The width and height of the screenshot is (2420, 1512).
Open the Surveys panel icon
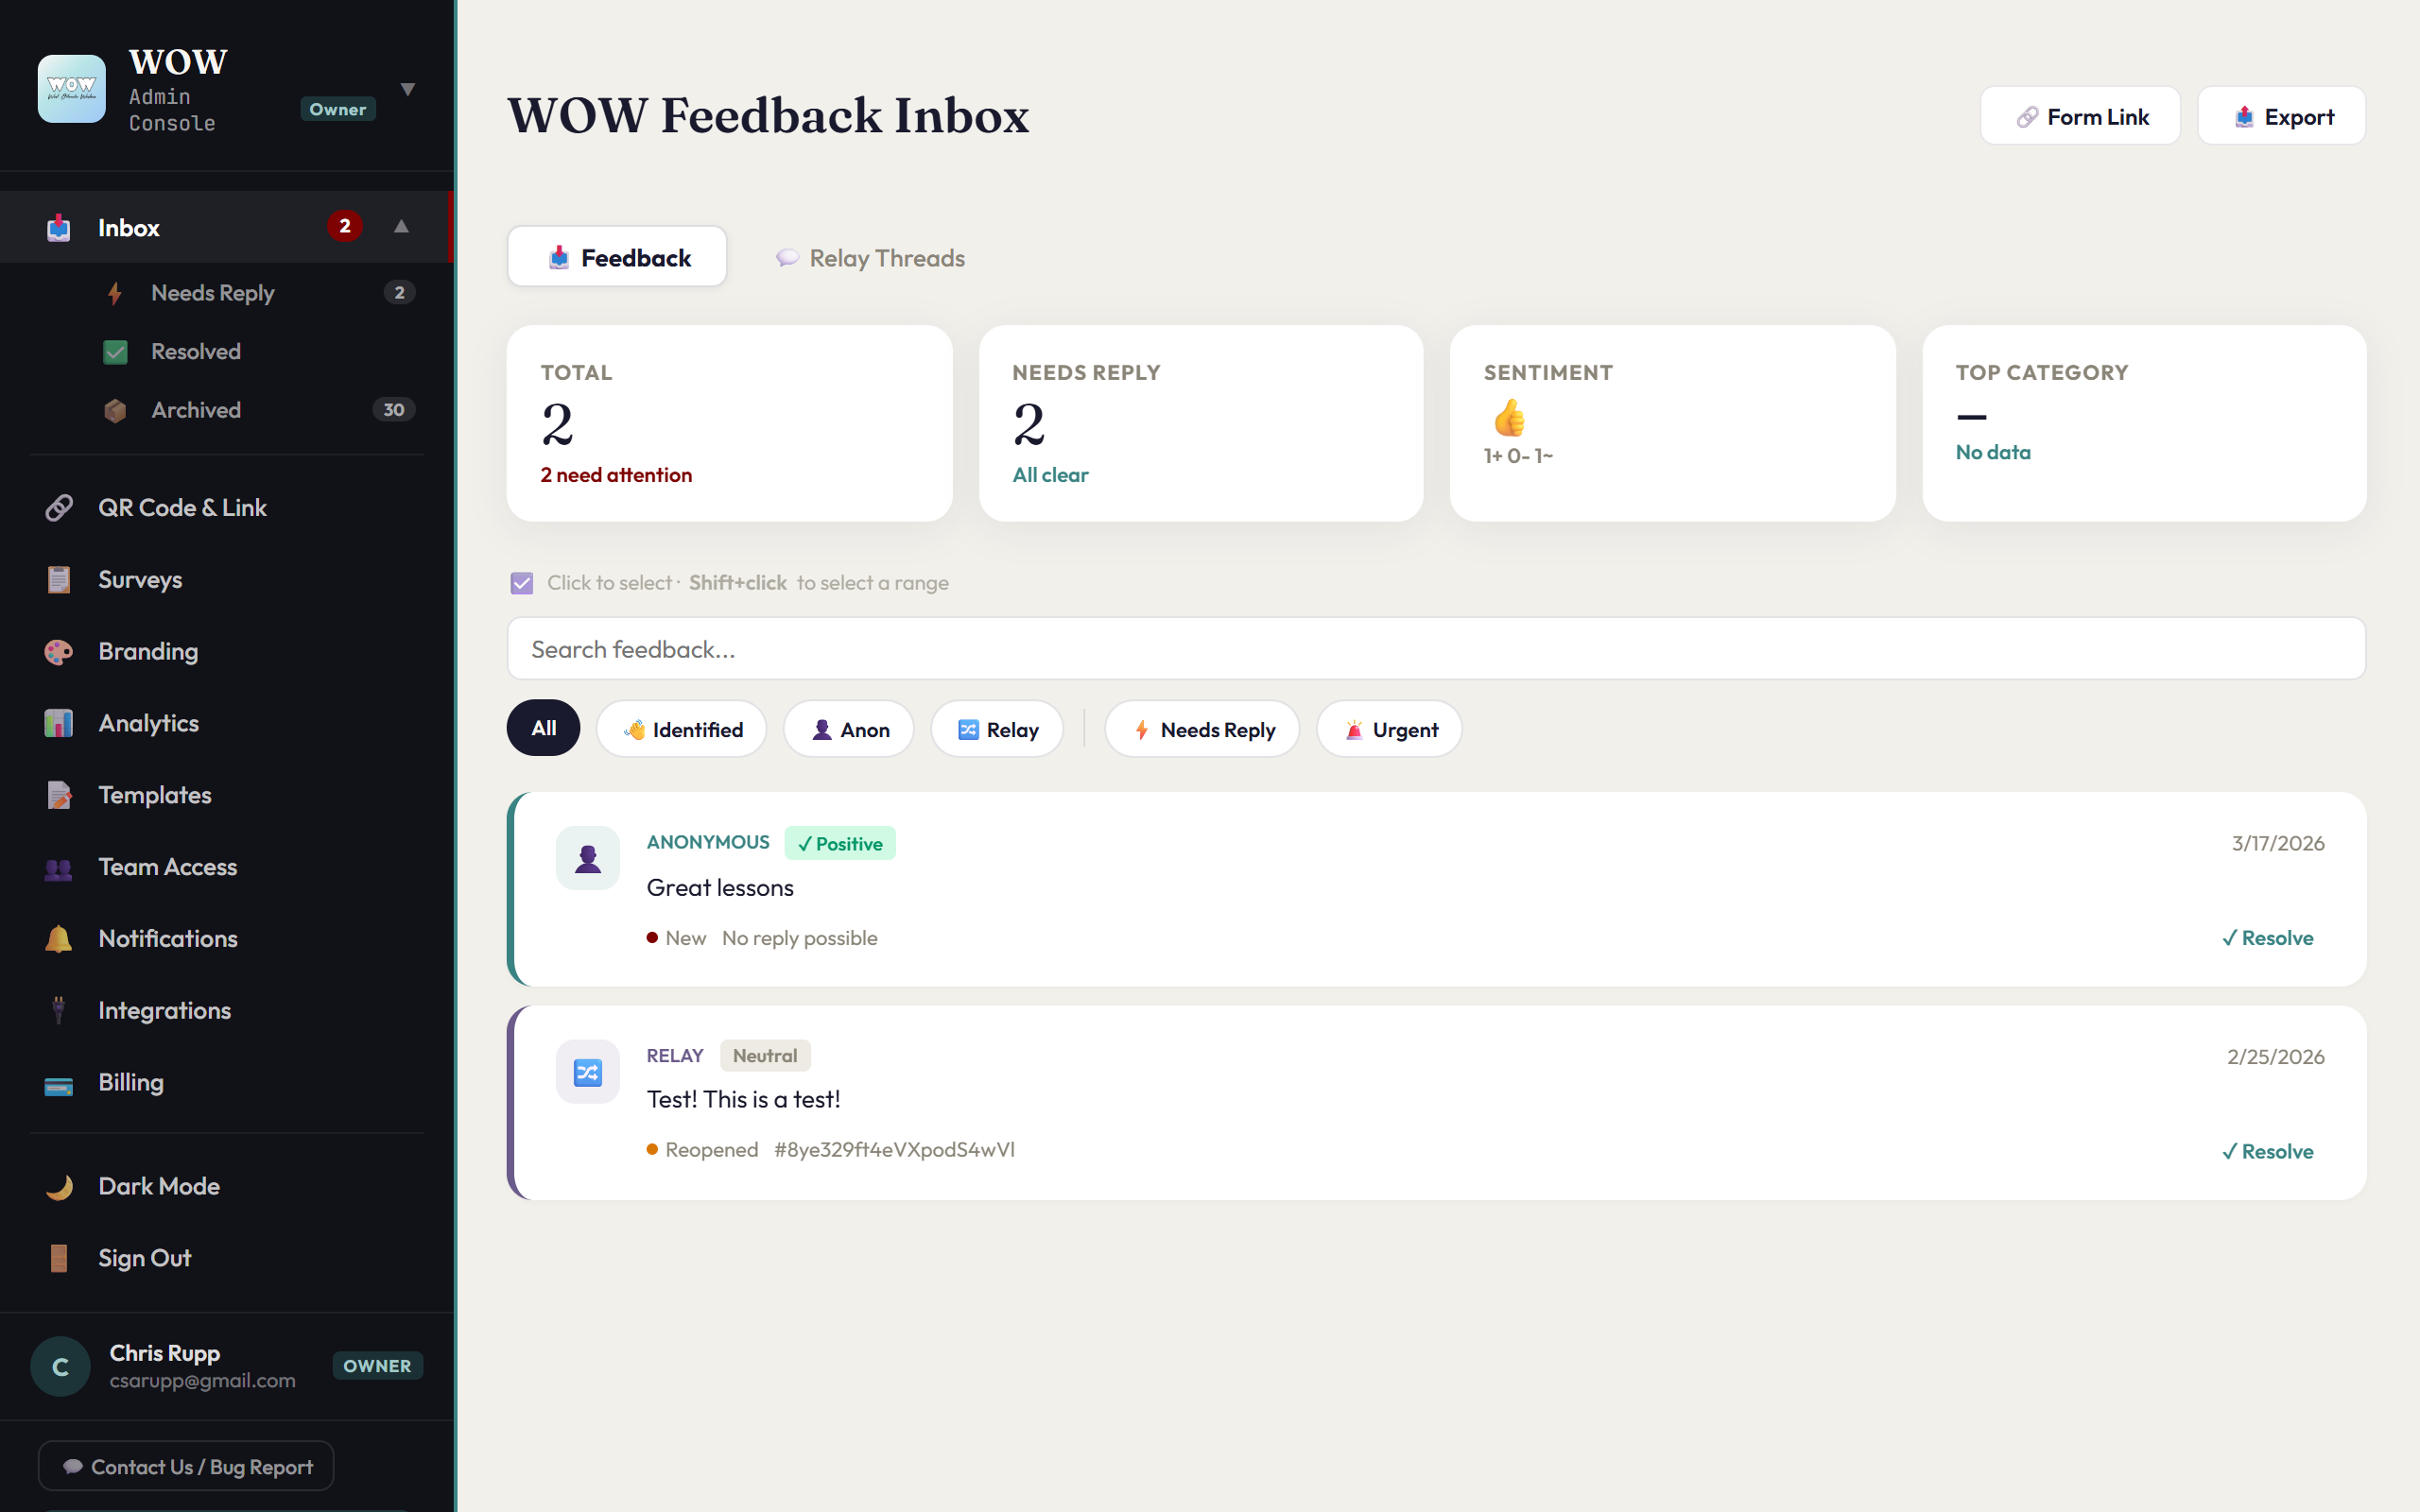(58, 579)
